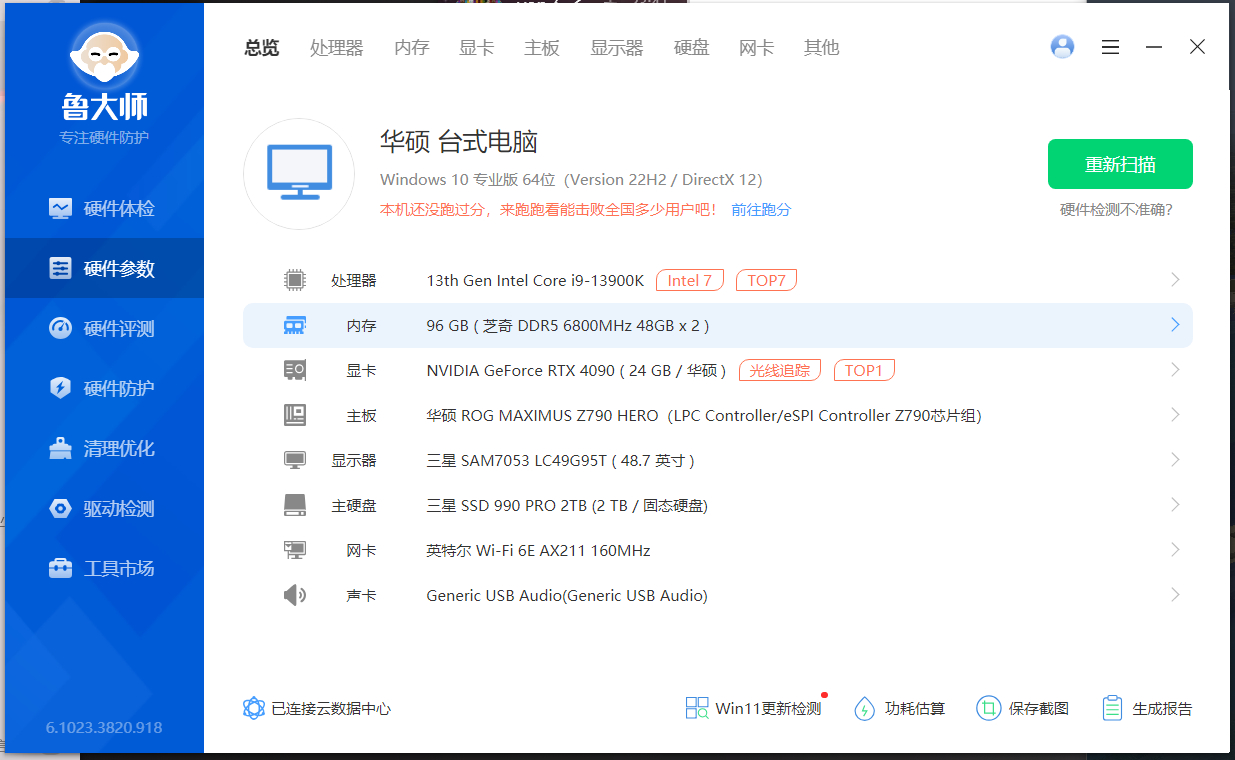
Task: Expand the 内存 row arrow
Action: [1175, 325]
